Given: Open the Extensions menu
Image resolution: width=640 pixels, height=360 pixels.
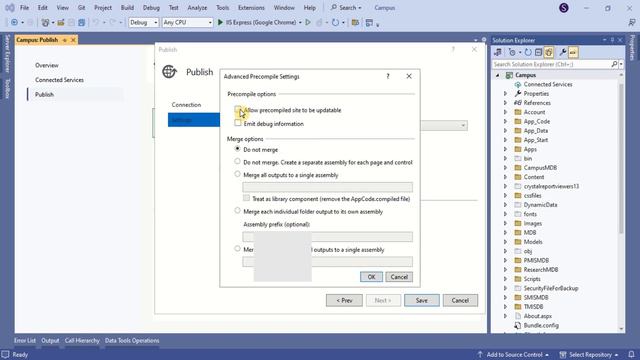Looking at the screenshot, I should (251, 8).
